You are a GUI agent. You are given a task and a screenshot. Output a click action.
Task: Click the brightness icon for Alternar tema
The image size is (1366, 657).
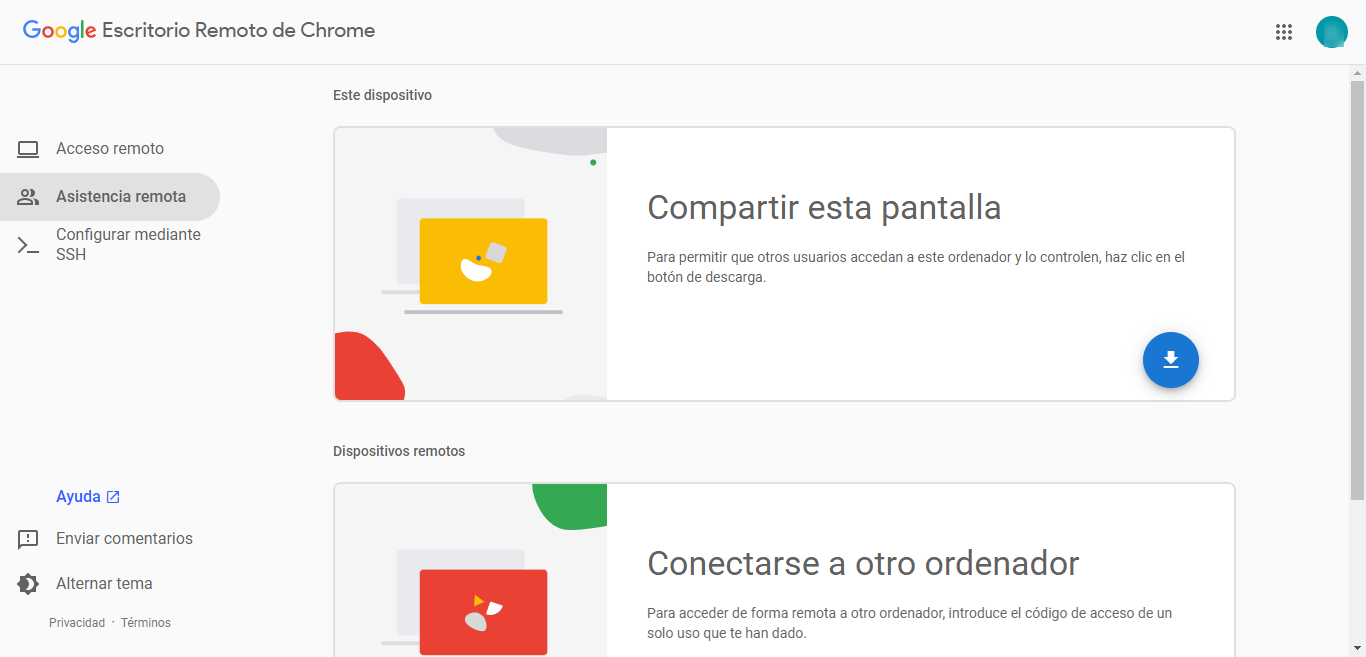pyautogui.click(x=28, y=584)
